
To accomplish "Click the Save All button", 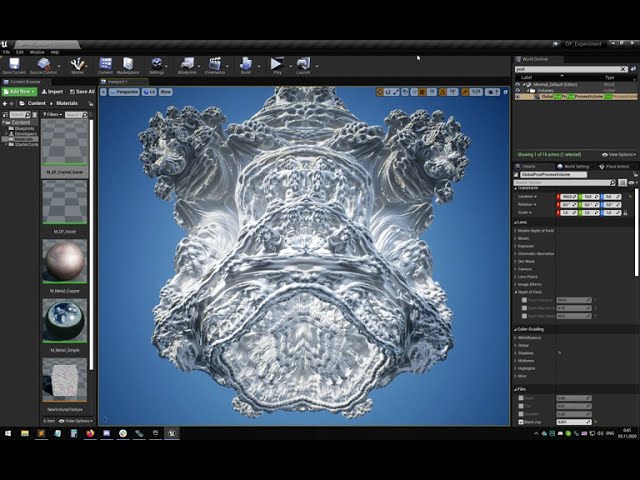I will pos(82,92).
